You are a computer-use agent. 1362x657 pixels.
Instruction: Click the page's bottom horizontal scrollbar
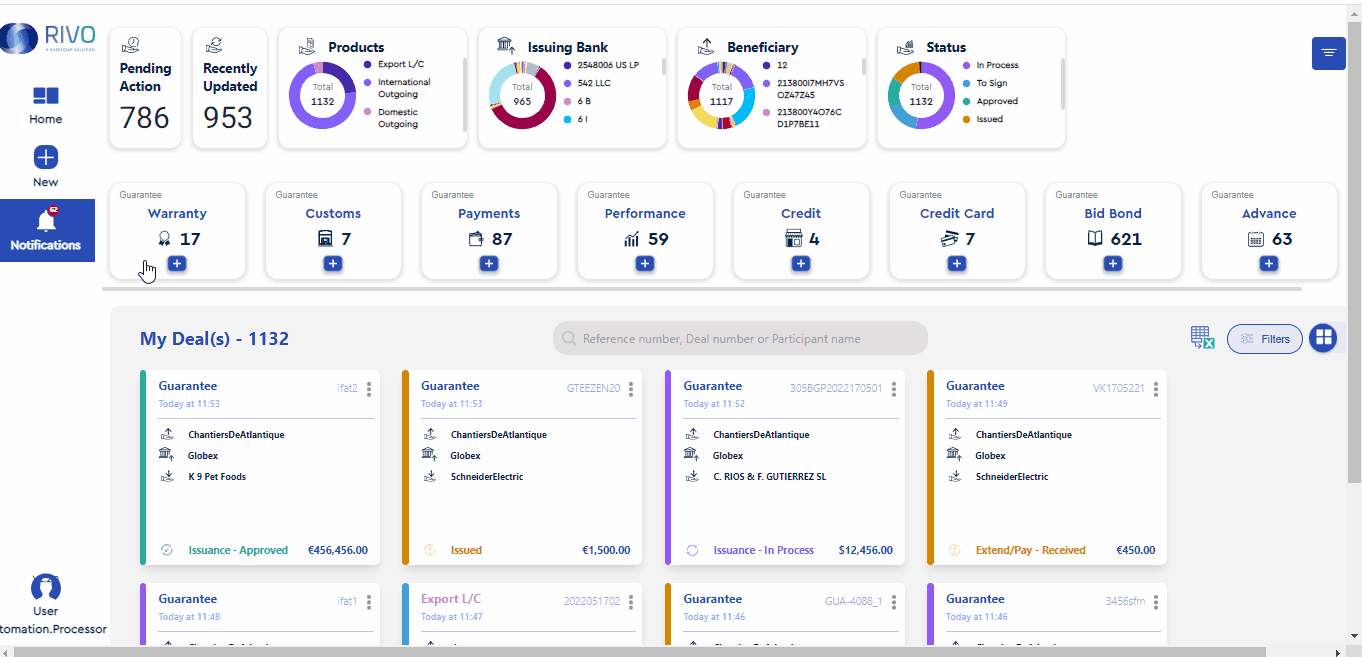640,652
